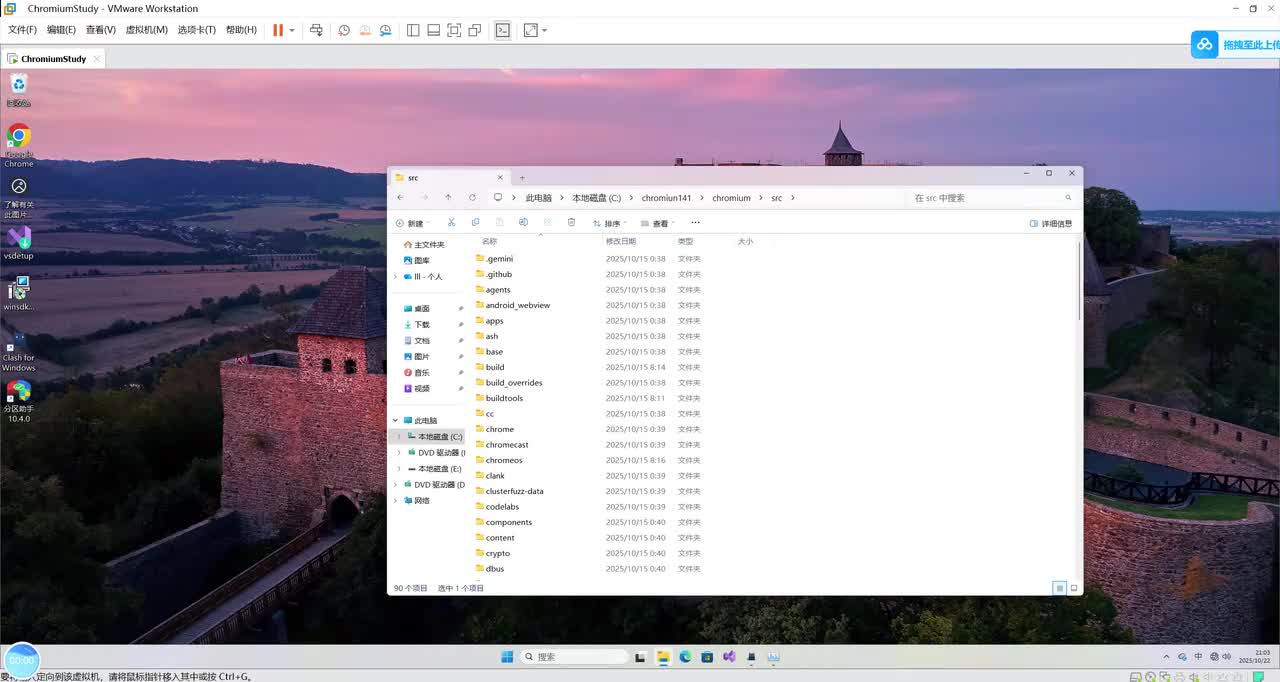Screen dimensions: 1280x682
Task: Open the 文件(F) menu
Action: pyautogui.click(x=22, y=30)
